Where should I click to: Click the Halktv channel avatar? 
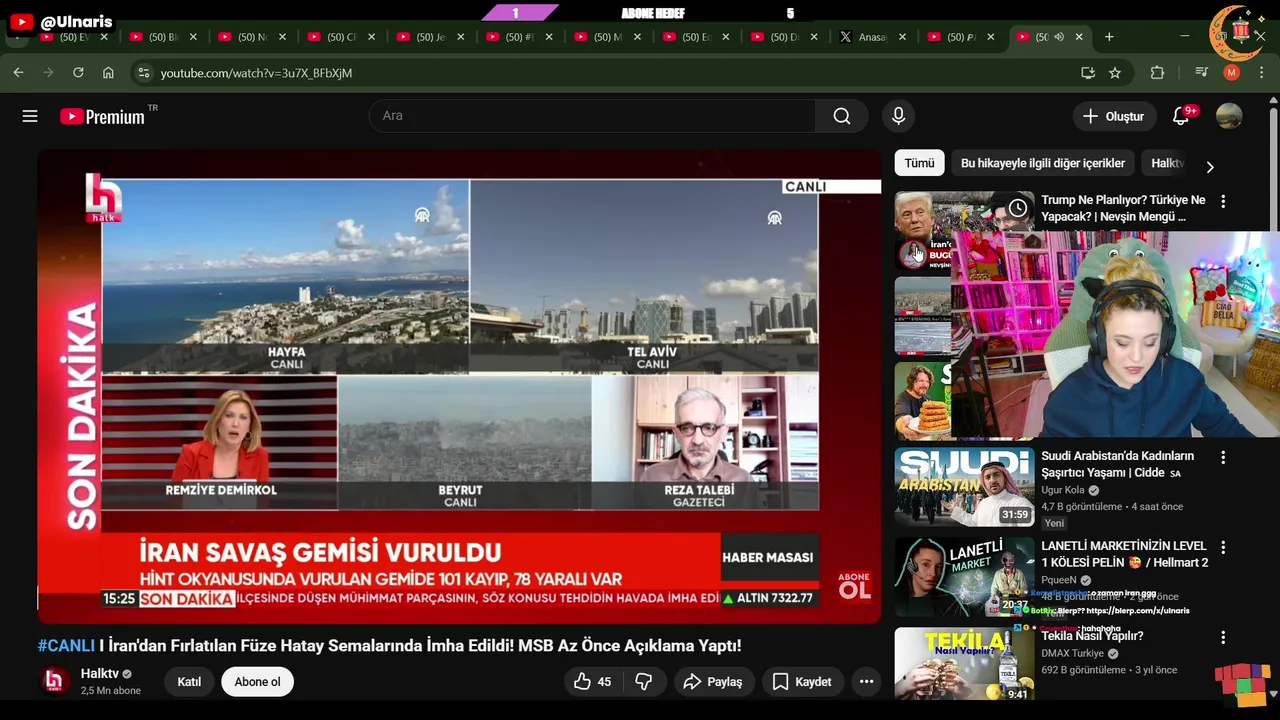[54, 681]
